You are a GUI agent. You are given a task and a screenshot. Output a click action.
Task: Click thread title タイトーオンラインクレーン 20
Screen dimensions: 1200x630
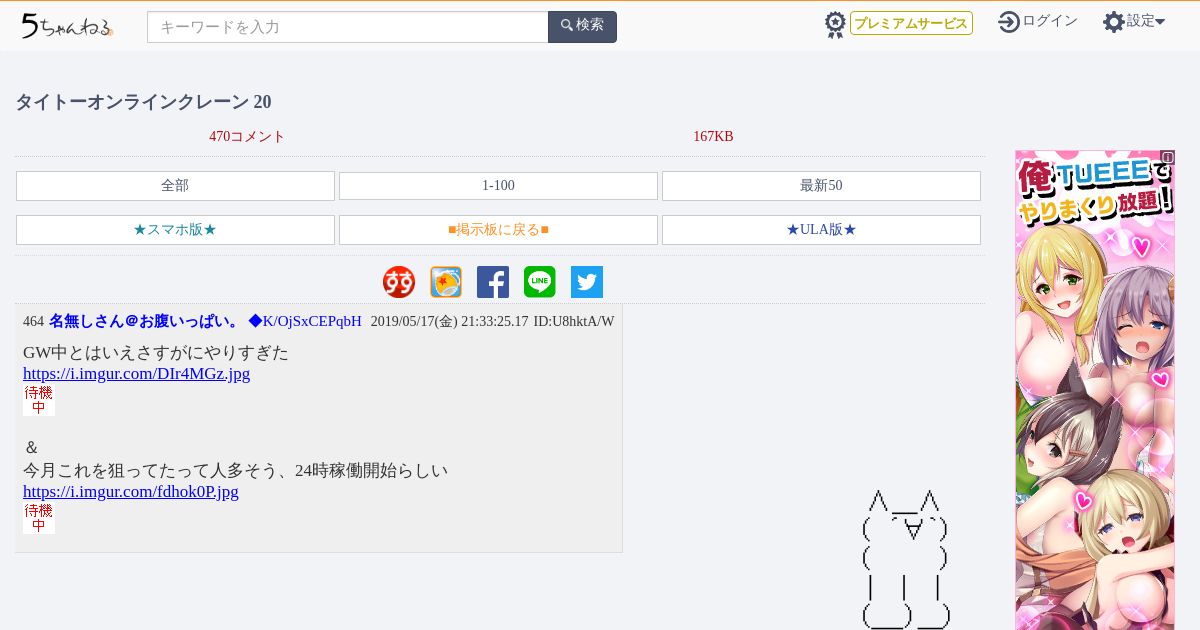click(143, 102)
